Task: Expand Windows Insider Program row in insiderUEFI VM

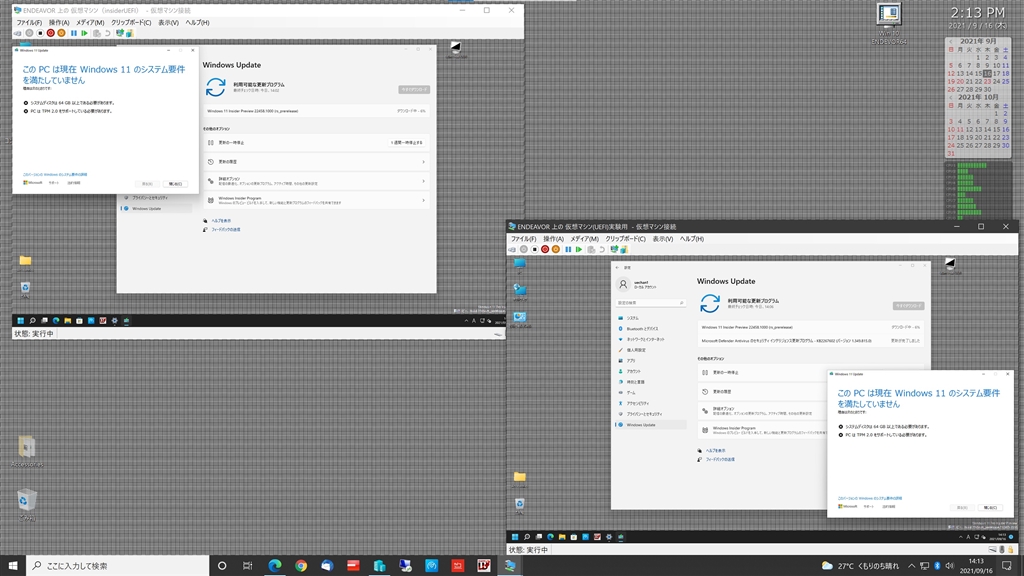Action: coord(316,200)
